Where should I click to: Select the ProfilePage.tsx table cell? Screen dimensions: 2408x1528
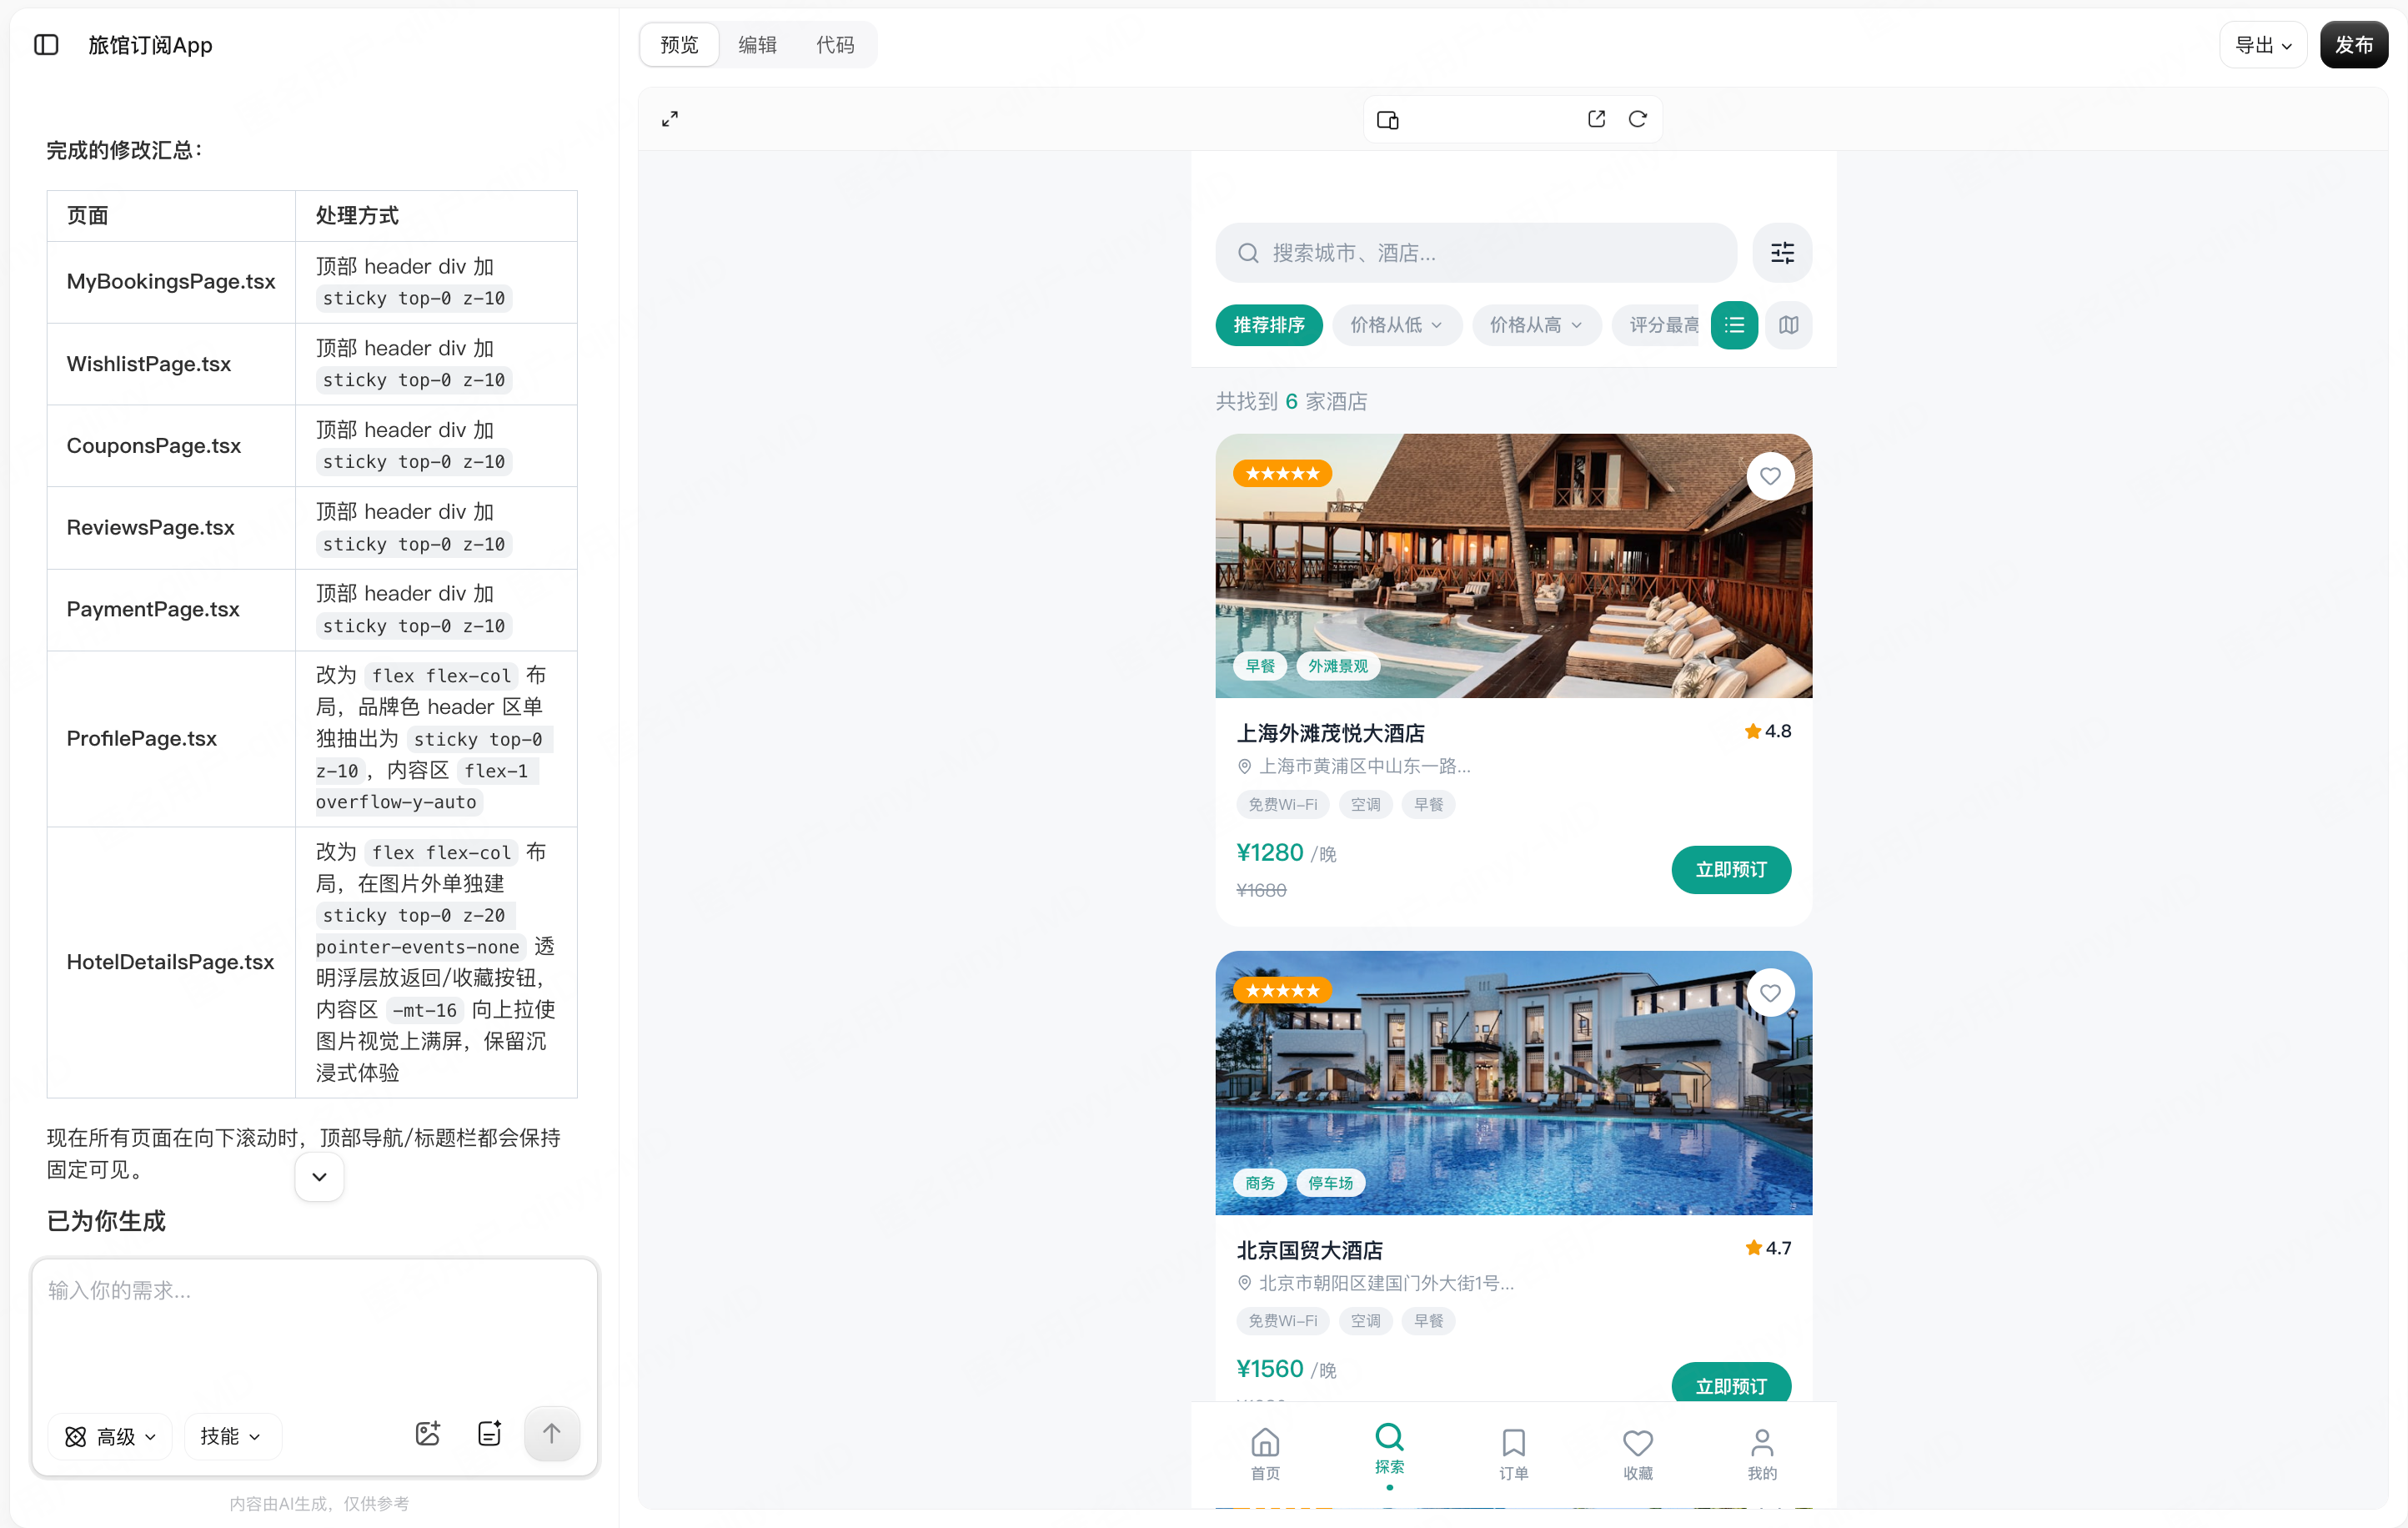coord(171,739)
